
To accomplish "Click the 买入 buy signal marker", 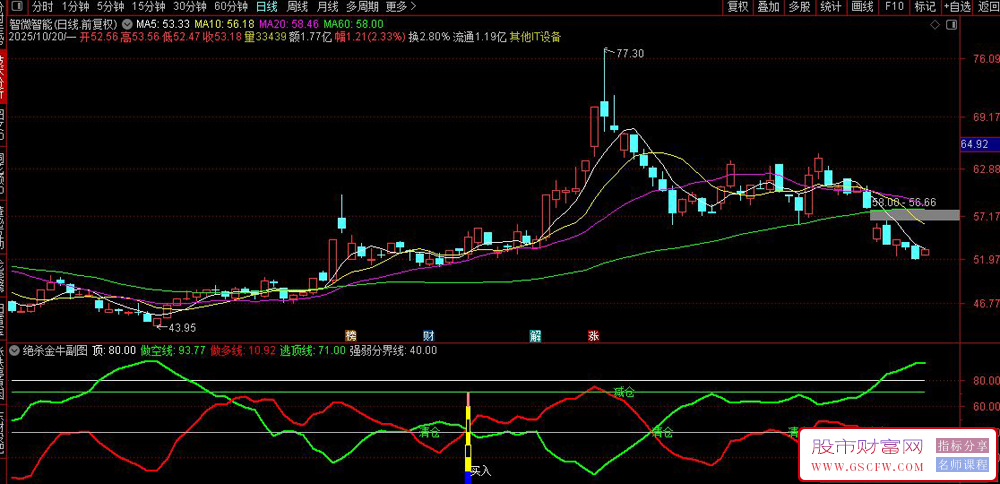I will tap(480, 468).
